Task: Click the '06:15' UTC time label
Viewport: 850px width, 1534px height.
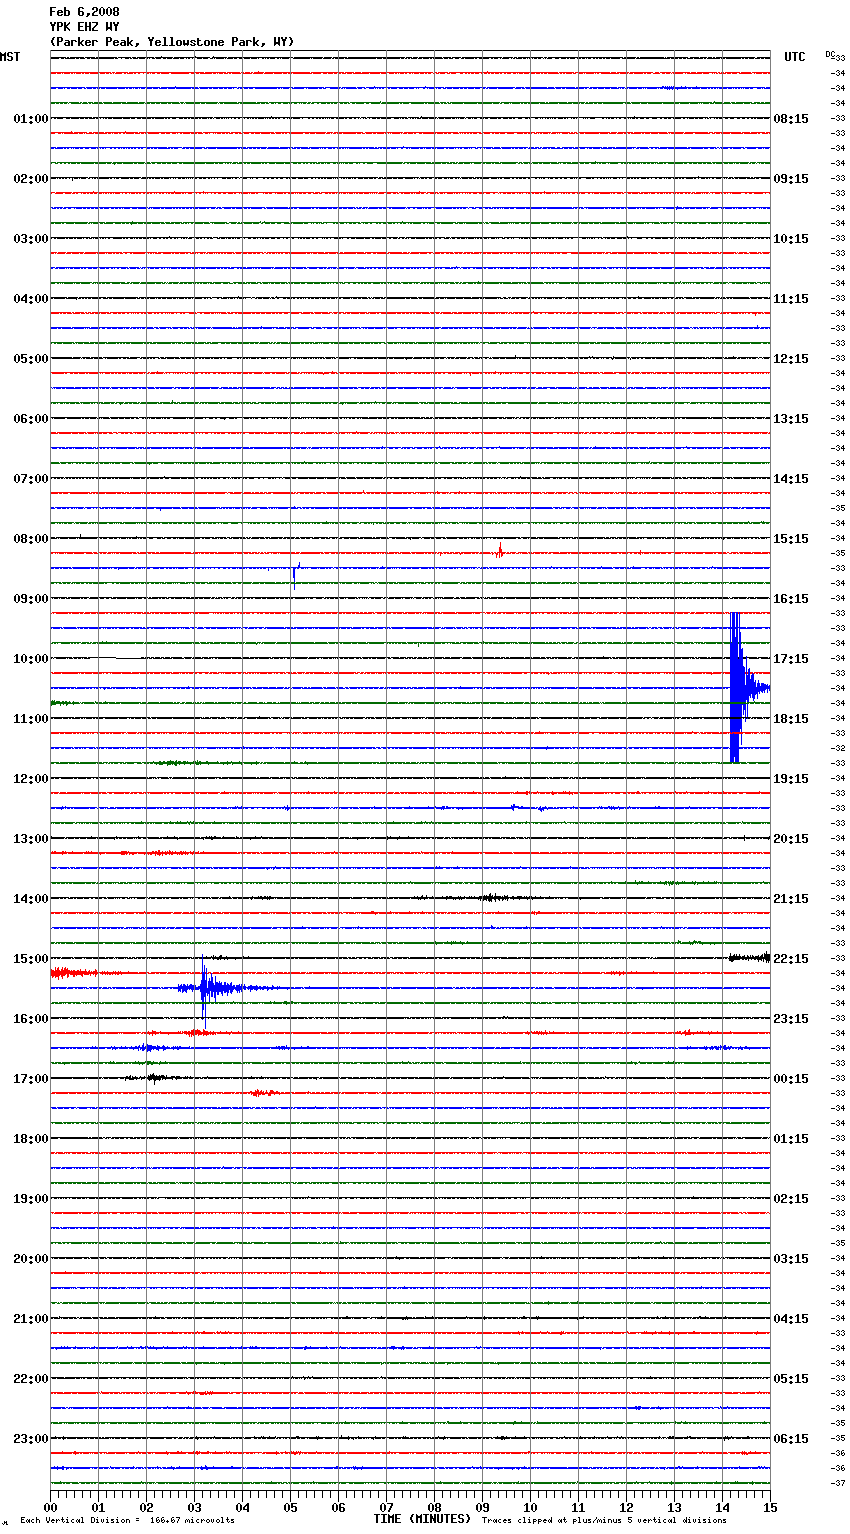Action: pyautogui.click(x=791, y=1439)
